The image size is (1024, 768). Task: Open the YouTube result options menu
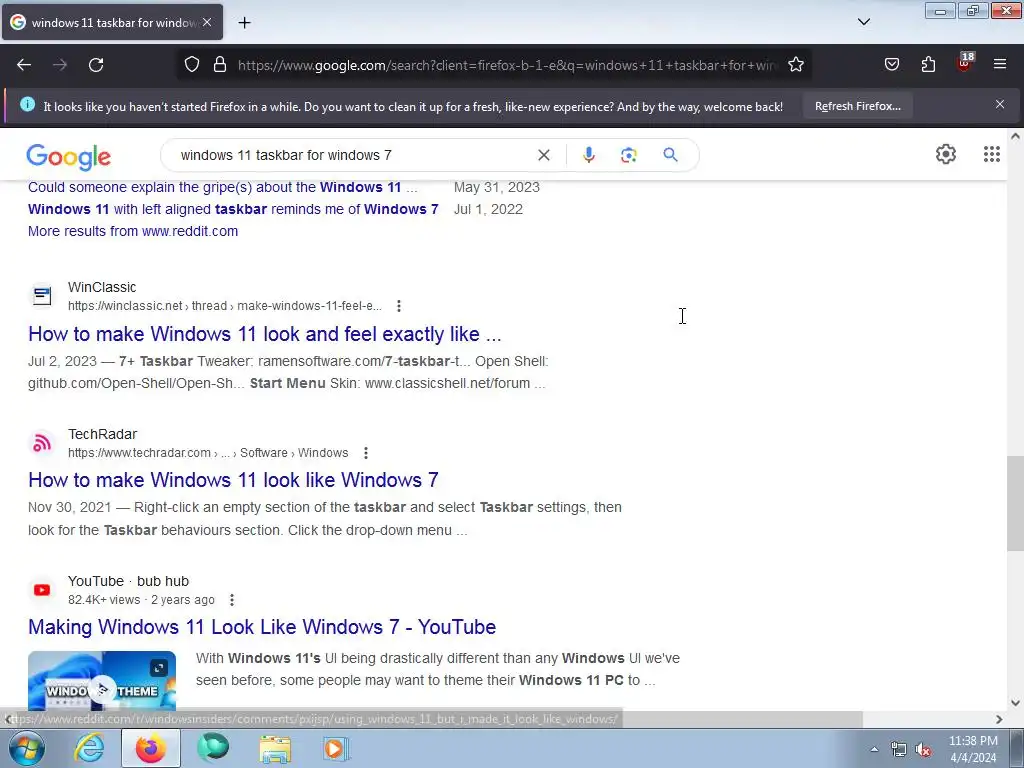point(231,600)
